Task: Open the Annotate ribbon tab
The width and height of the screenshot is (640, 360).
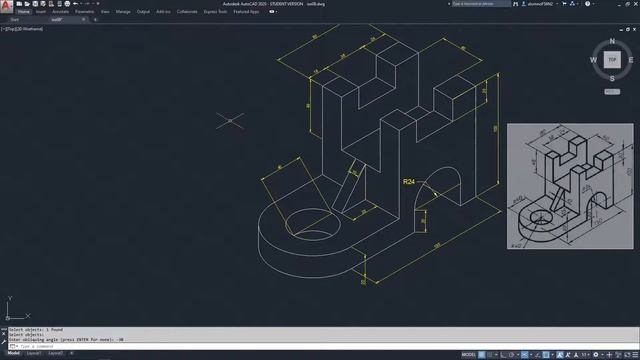Action: point(60,12)
